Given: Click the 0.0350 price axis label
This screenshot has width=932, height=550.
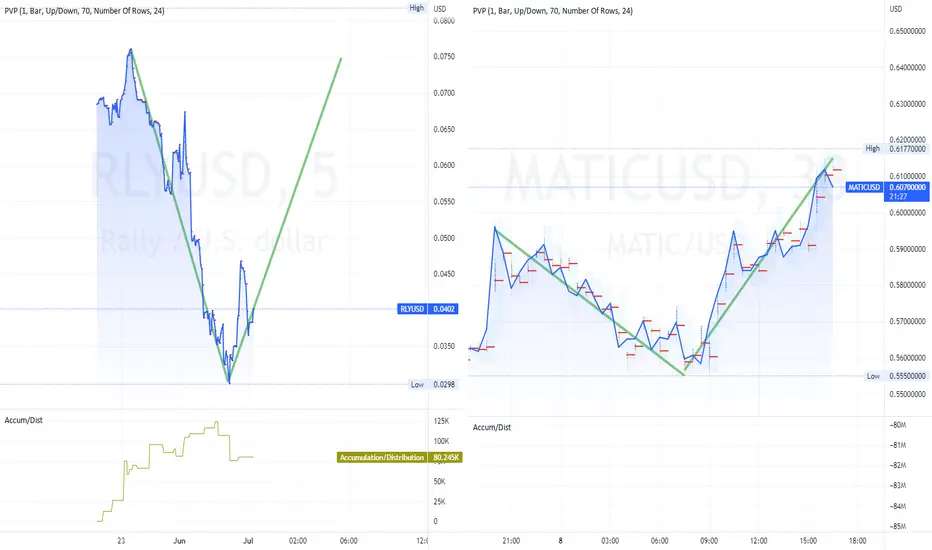Looking at the screenshot, I should [444, 346].
